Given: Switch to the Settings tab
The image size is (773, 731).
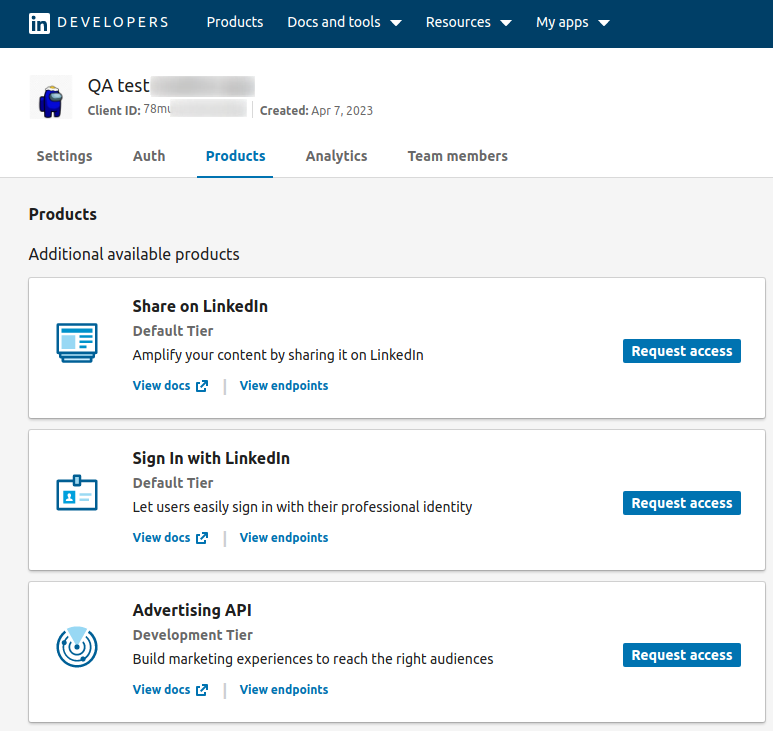Looking at the screenshot, I should tap(65, 156).
